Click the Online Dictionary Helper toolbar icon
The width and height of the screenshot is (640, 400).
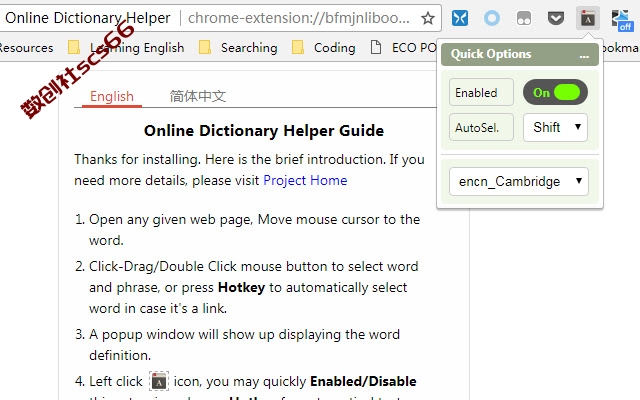tap(588, 18)
